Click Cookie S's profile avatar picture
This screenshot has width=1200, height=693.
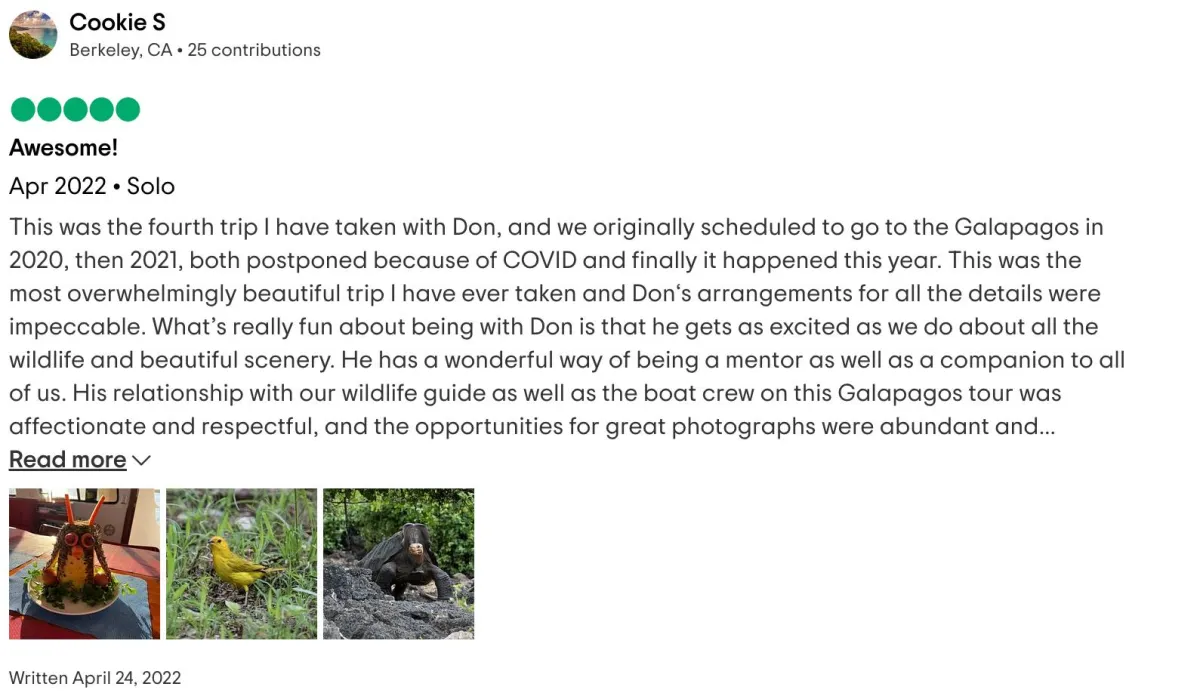point(33,35)
